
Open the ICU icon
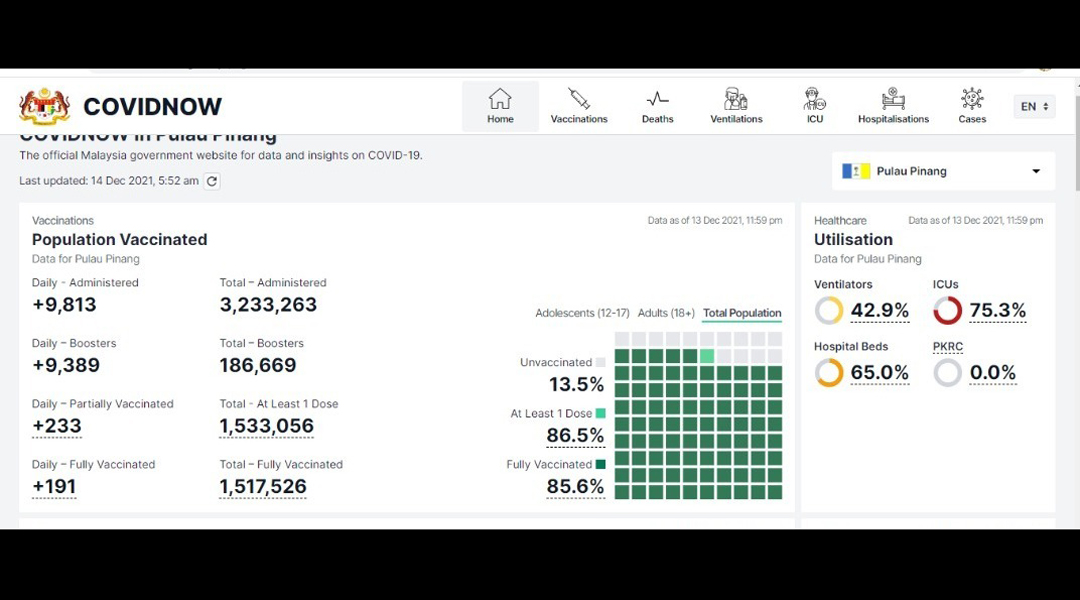[x=815, y=99]
